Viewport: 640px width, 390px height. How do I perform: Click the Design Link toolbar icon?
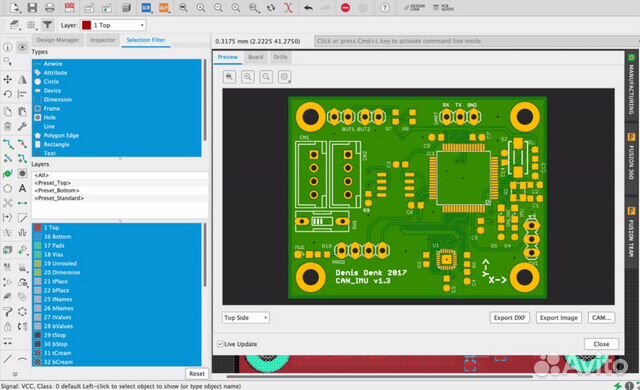[x=414, y=7]
